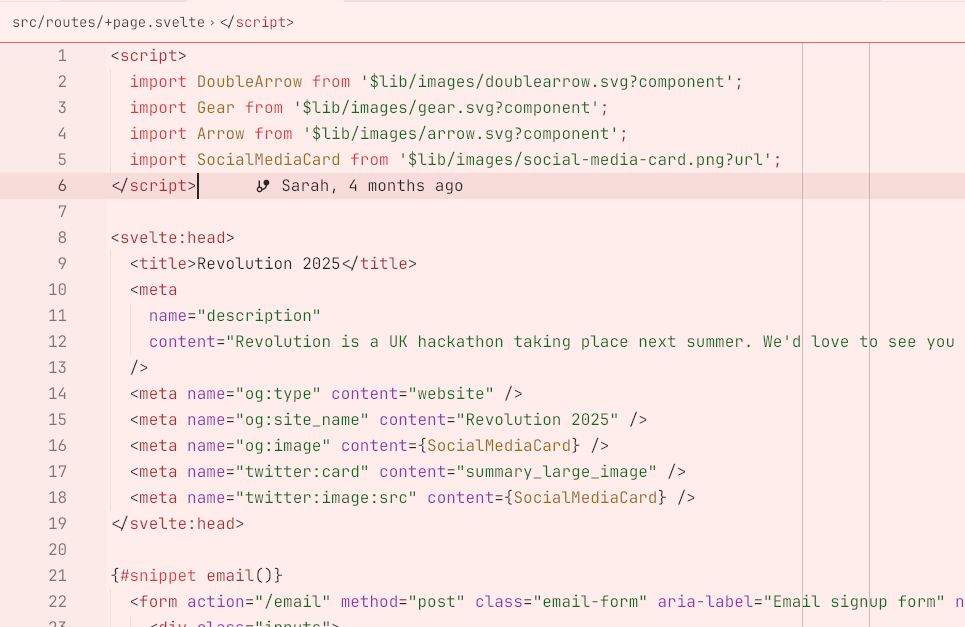965x627 pixels.
Task: Click the "og:type" attribute value
Action: [278, 394]
